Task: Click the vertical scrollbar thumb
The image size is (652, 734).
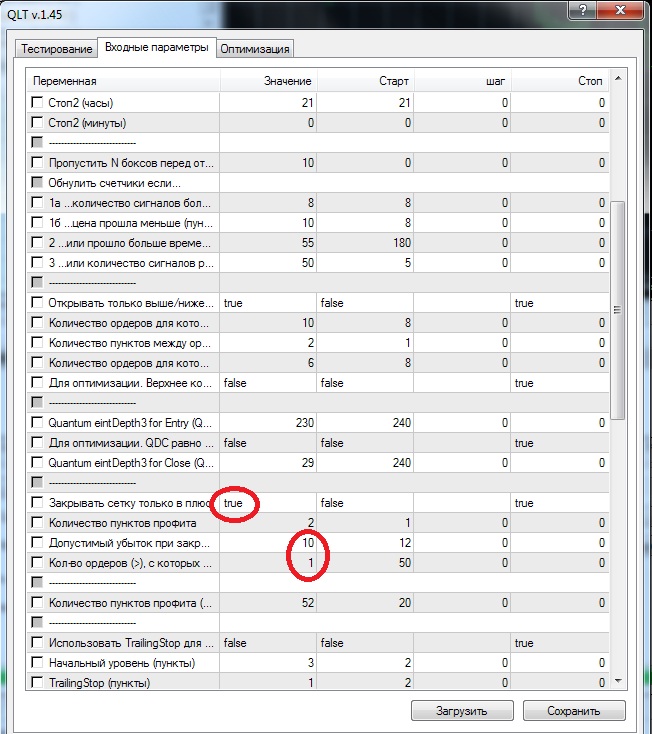Action: click(618, 310)
